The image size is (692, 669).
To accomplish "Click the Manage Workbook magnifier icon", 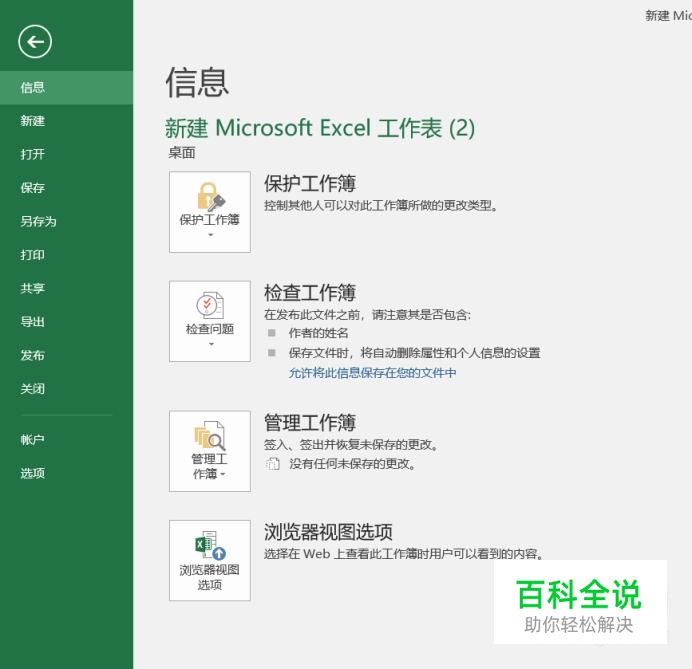I will [x=210, y=436].
